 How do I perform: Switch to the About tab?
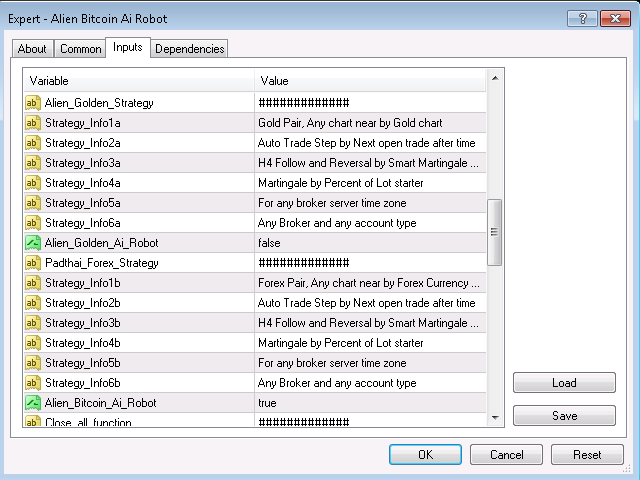[x=32, y=49]
